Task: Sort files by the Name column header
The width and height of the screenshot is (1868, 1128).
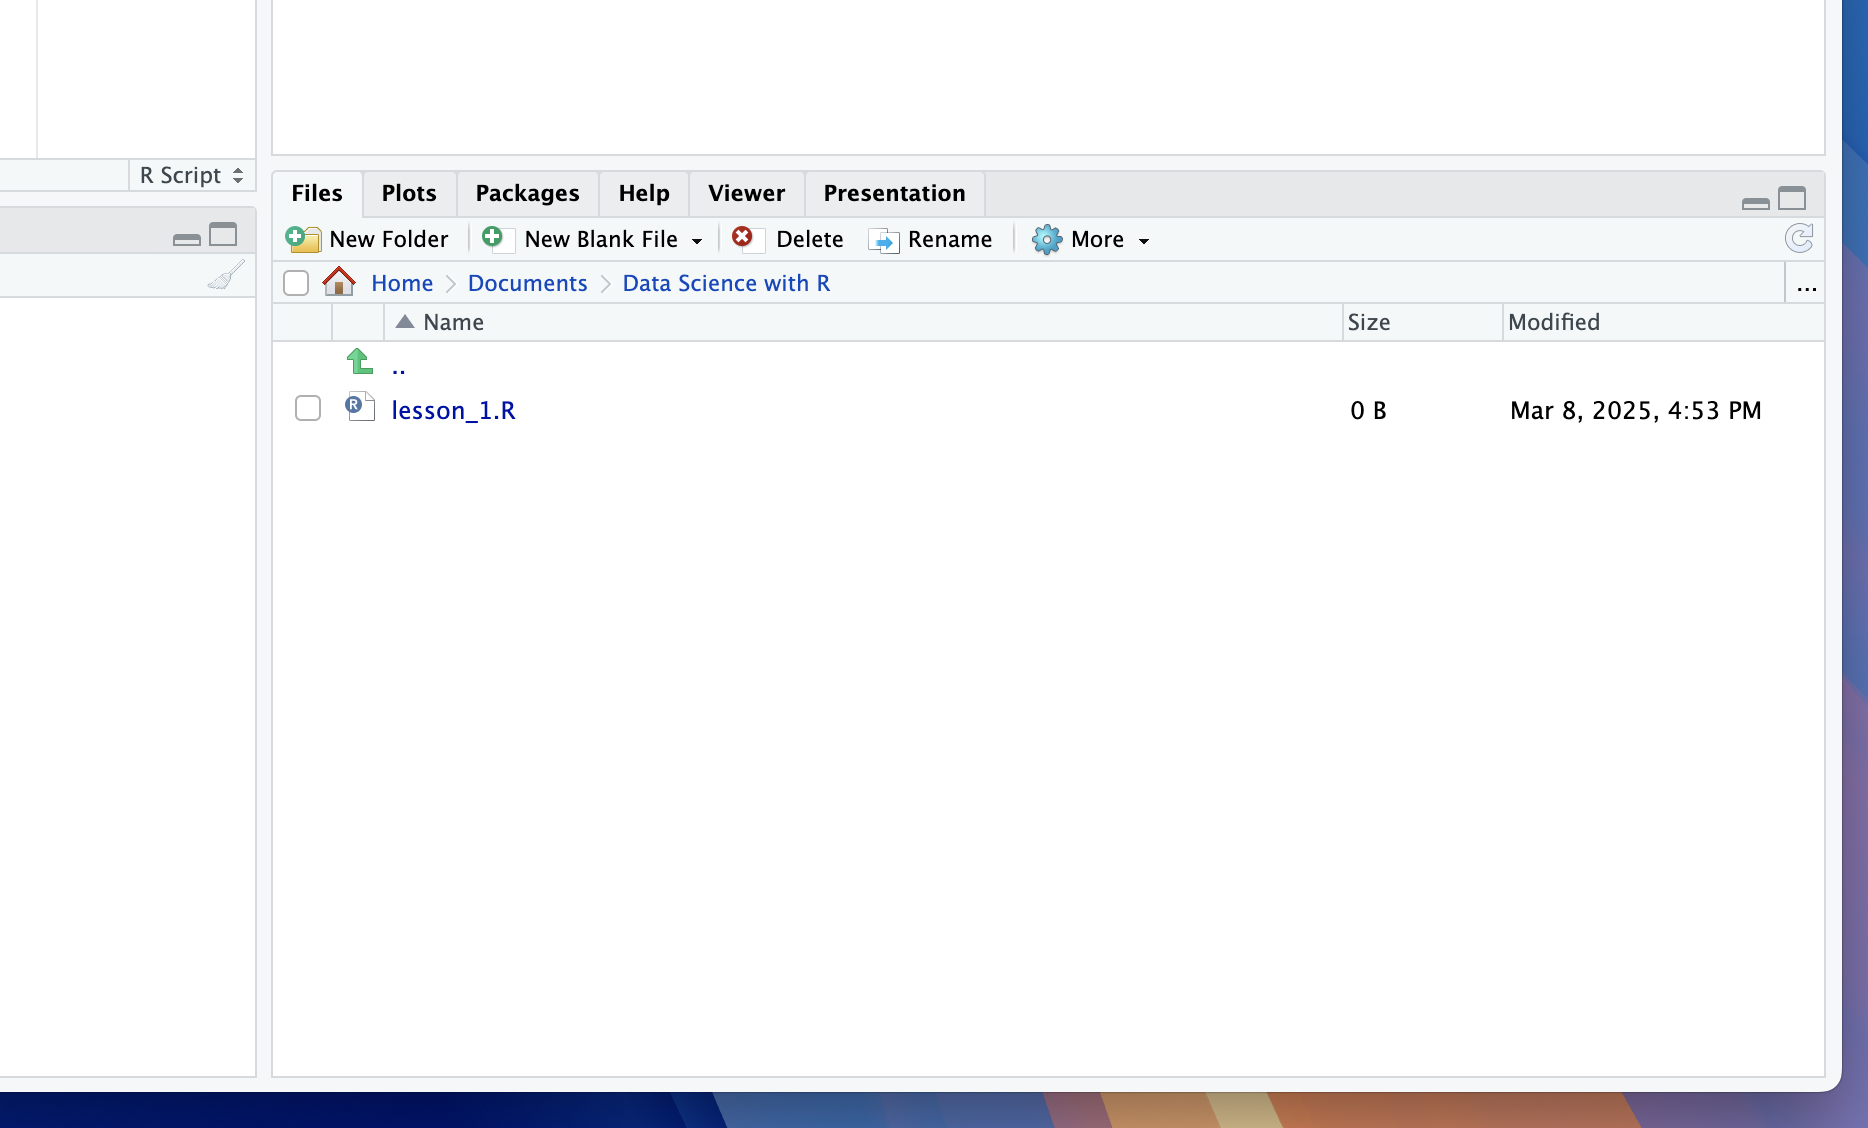Action: [x=453, y=322]
